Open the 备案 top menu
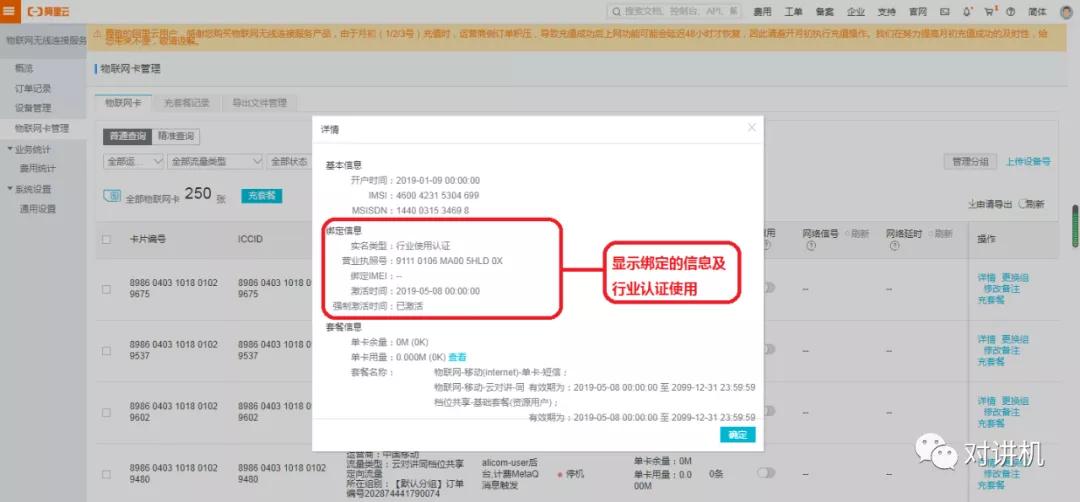 click(824, 12)
